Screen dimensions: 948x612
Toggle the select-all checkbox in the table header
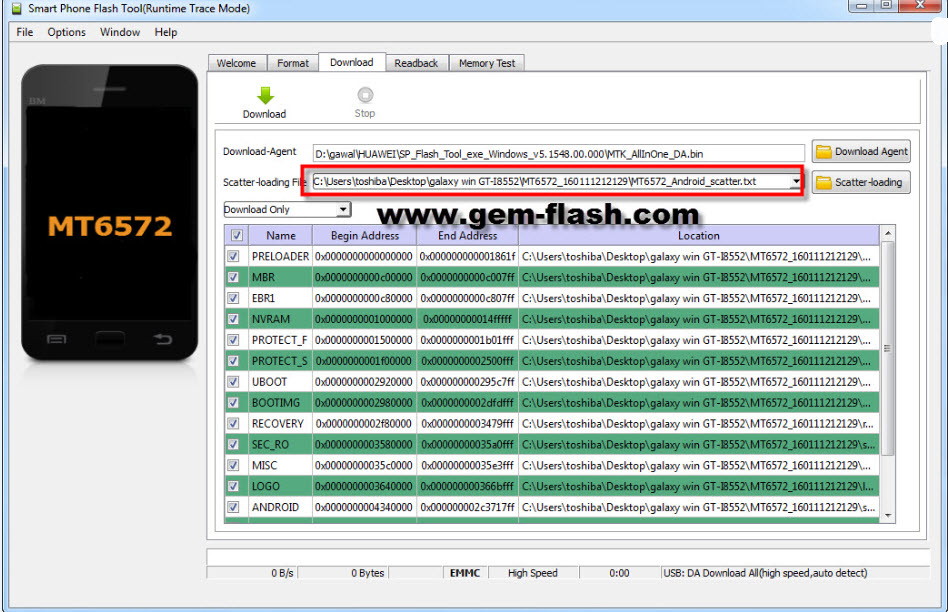coord(237,235)
